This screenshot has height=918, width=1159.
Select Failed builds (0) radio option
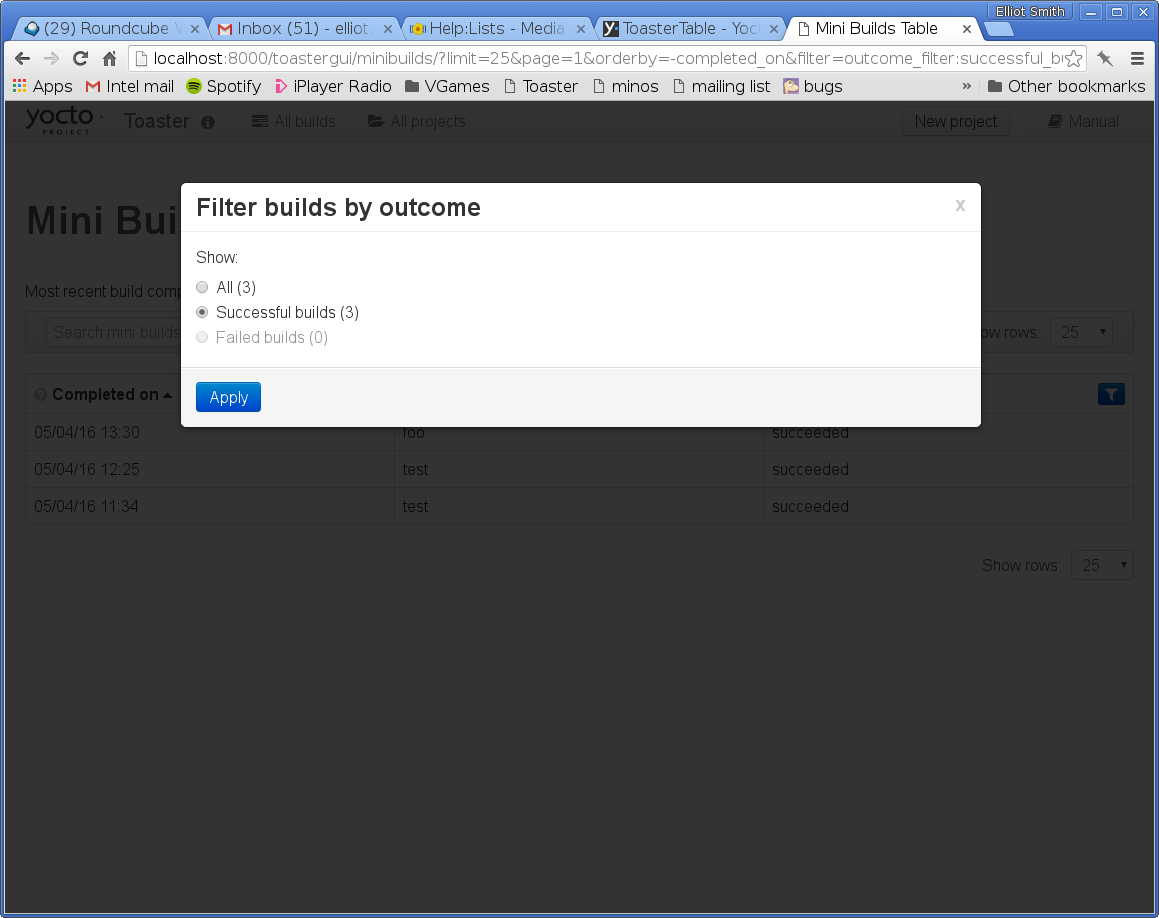tap(202, 338)
